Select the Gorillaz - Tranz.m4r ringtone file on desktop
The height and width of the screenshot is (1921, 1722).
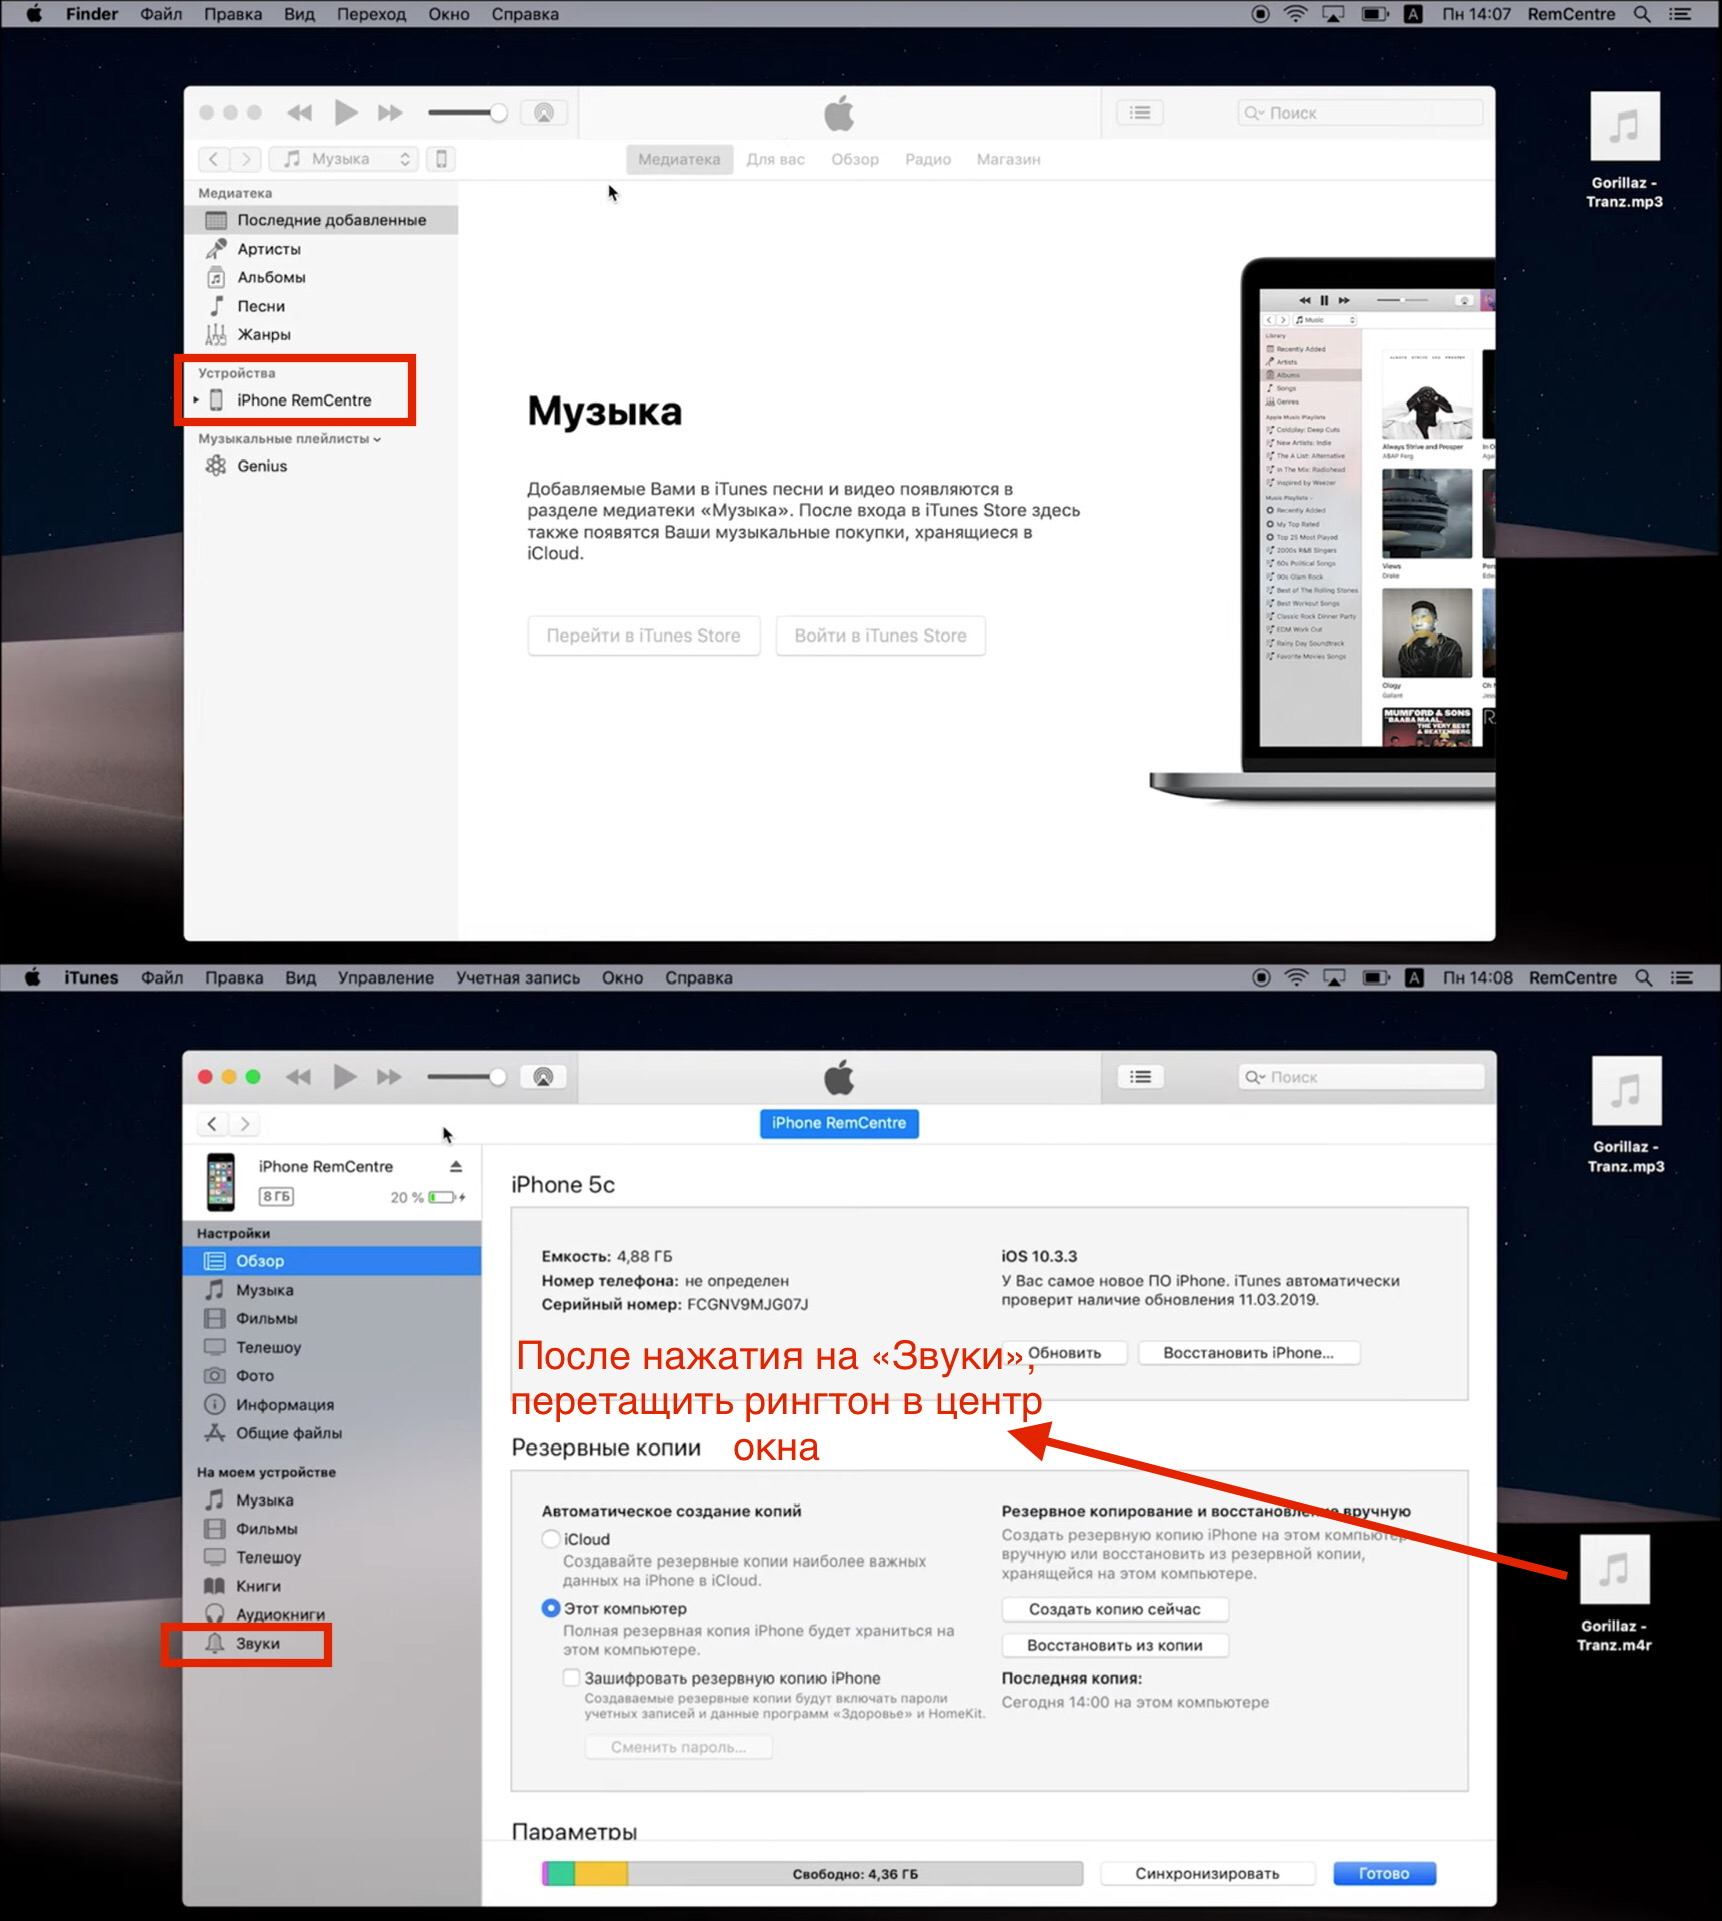click(x=1615, y=1594)
